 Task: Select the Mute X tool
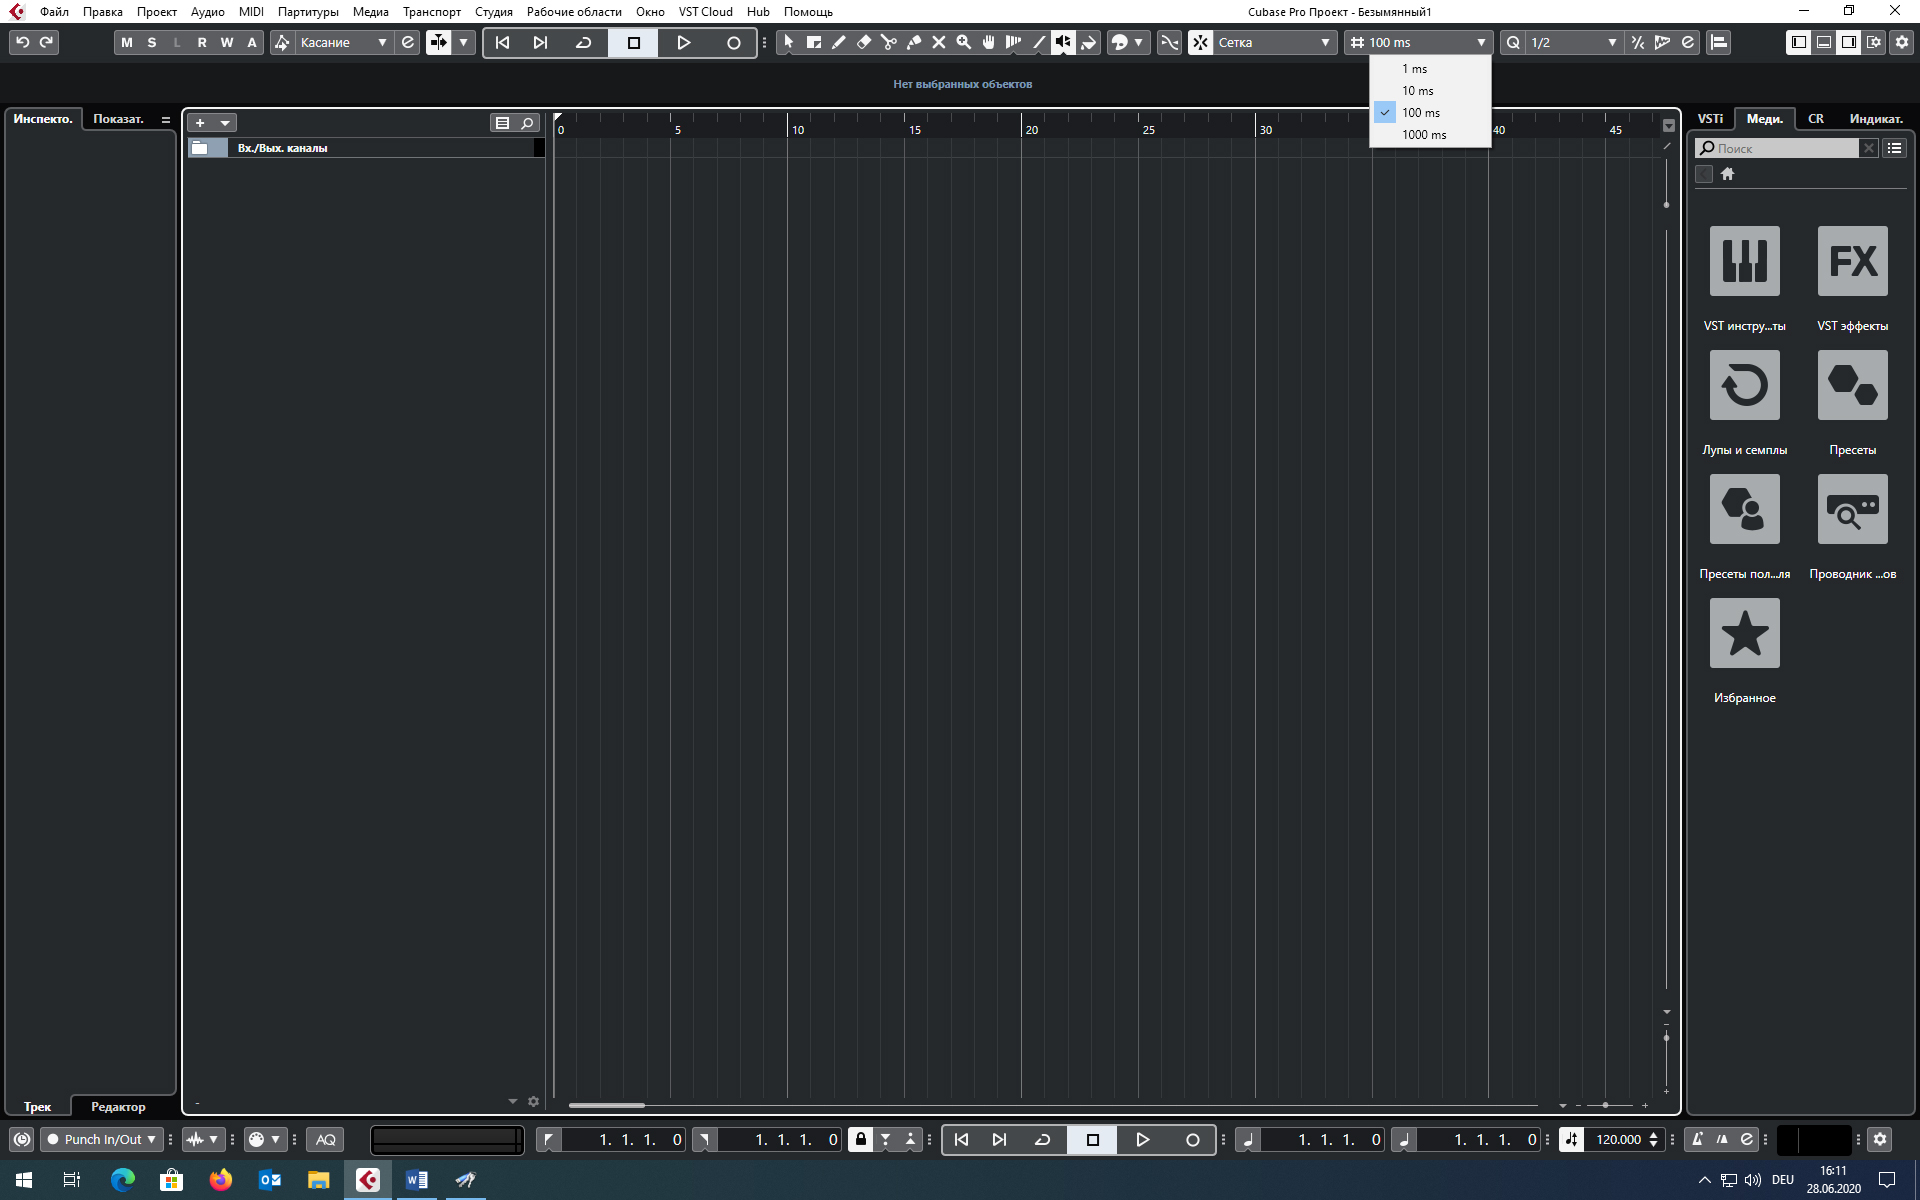click(939, 42)
